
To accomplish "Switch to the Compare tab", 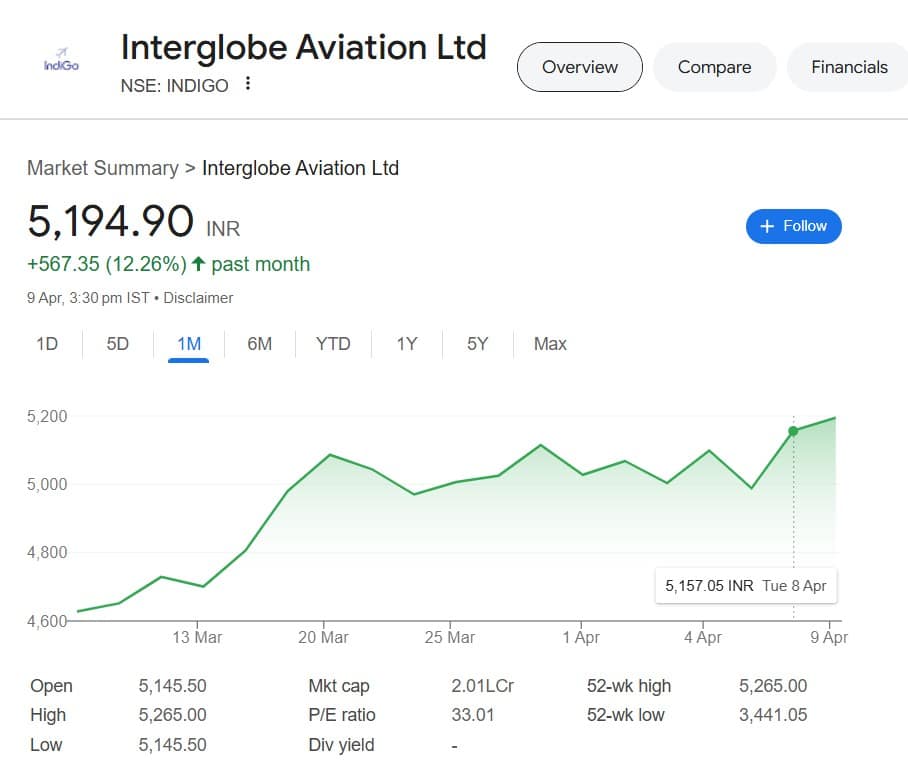I will pos(714,67).
